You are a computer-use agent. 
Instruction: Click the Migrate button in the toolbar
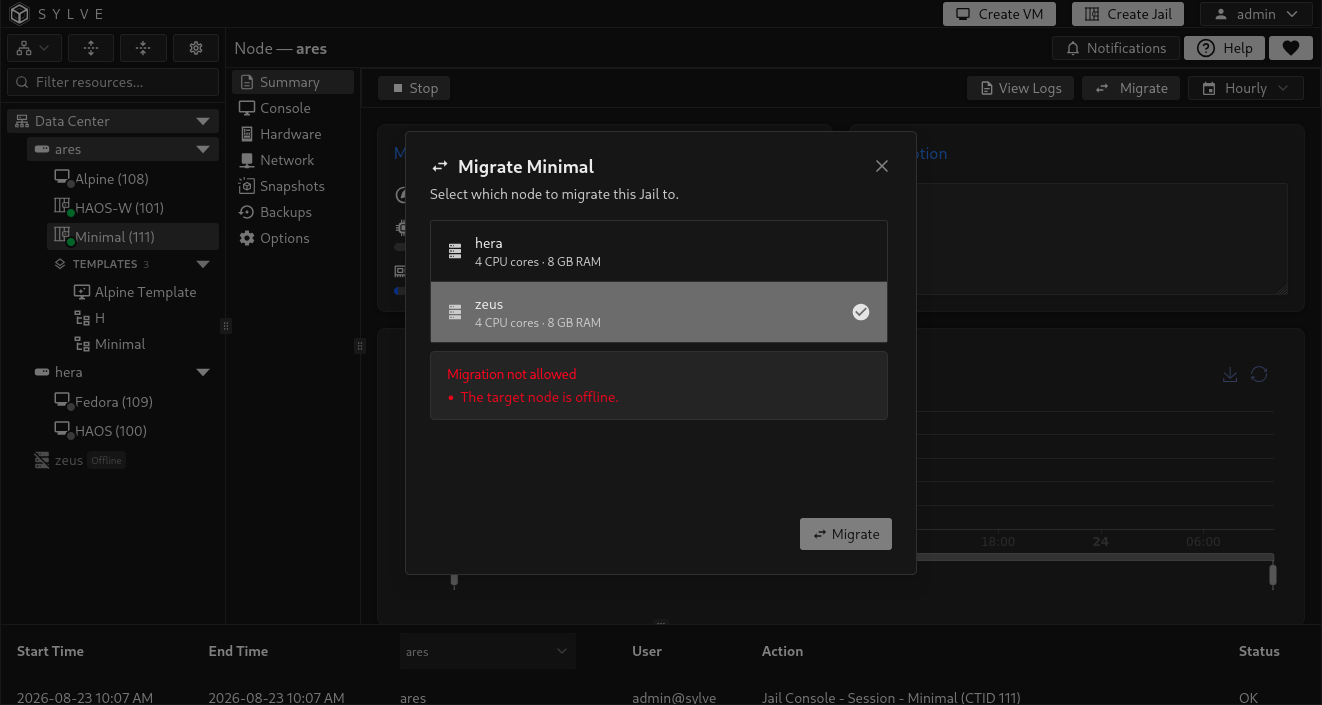1132,88
